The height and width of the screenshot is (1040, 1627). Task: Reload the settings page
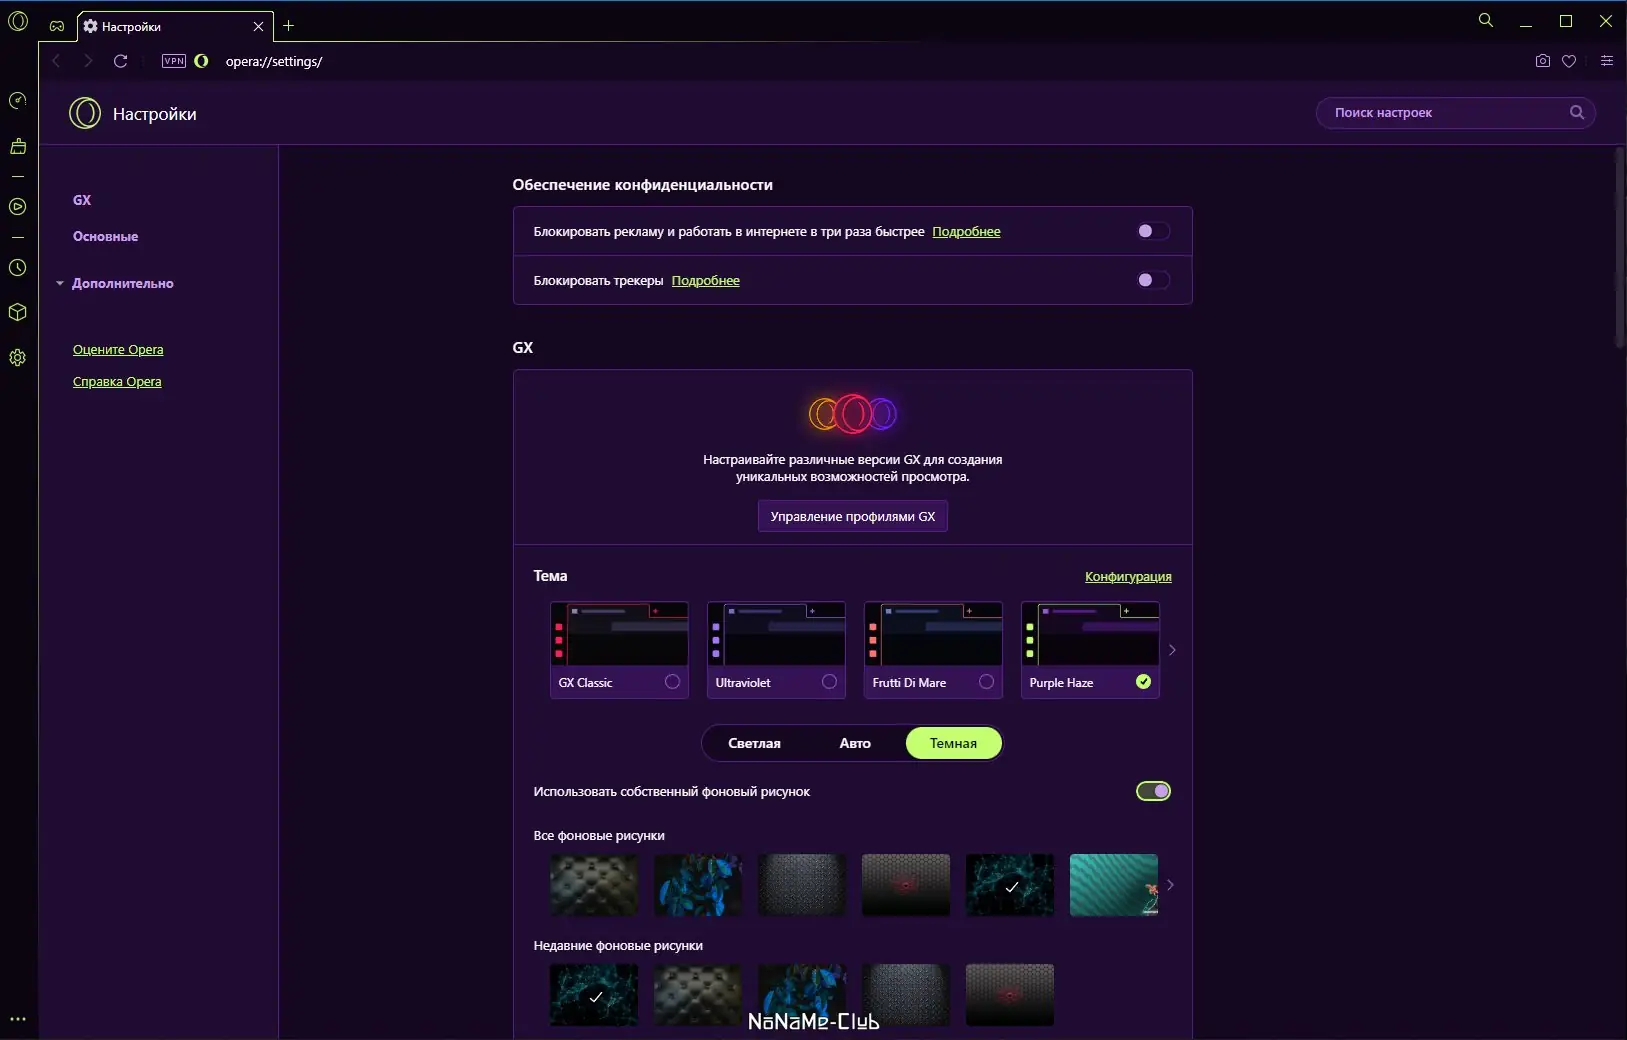[121, 61]
